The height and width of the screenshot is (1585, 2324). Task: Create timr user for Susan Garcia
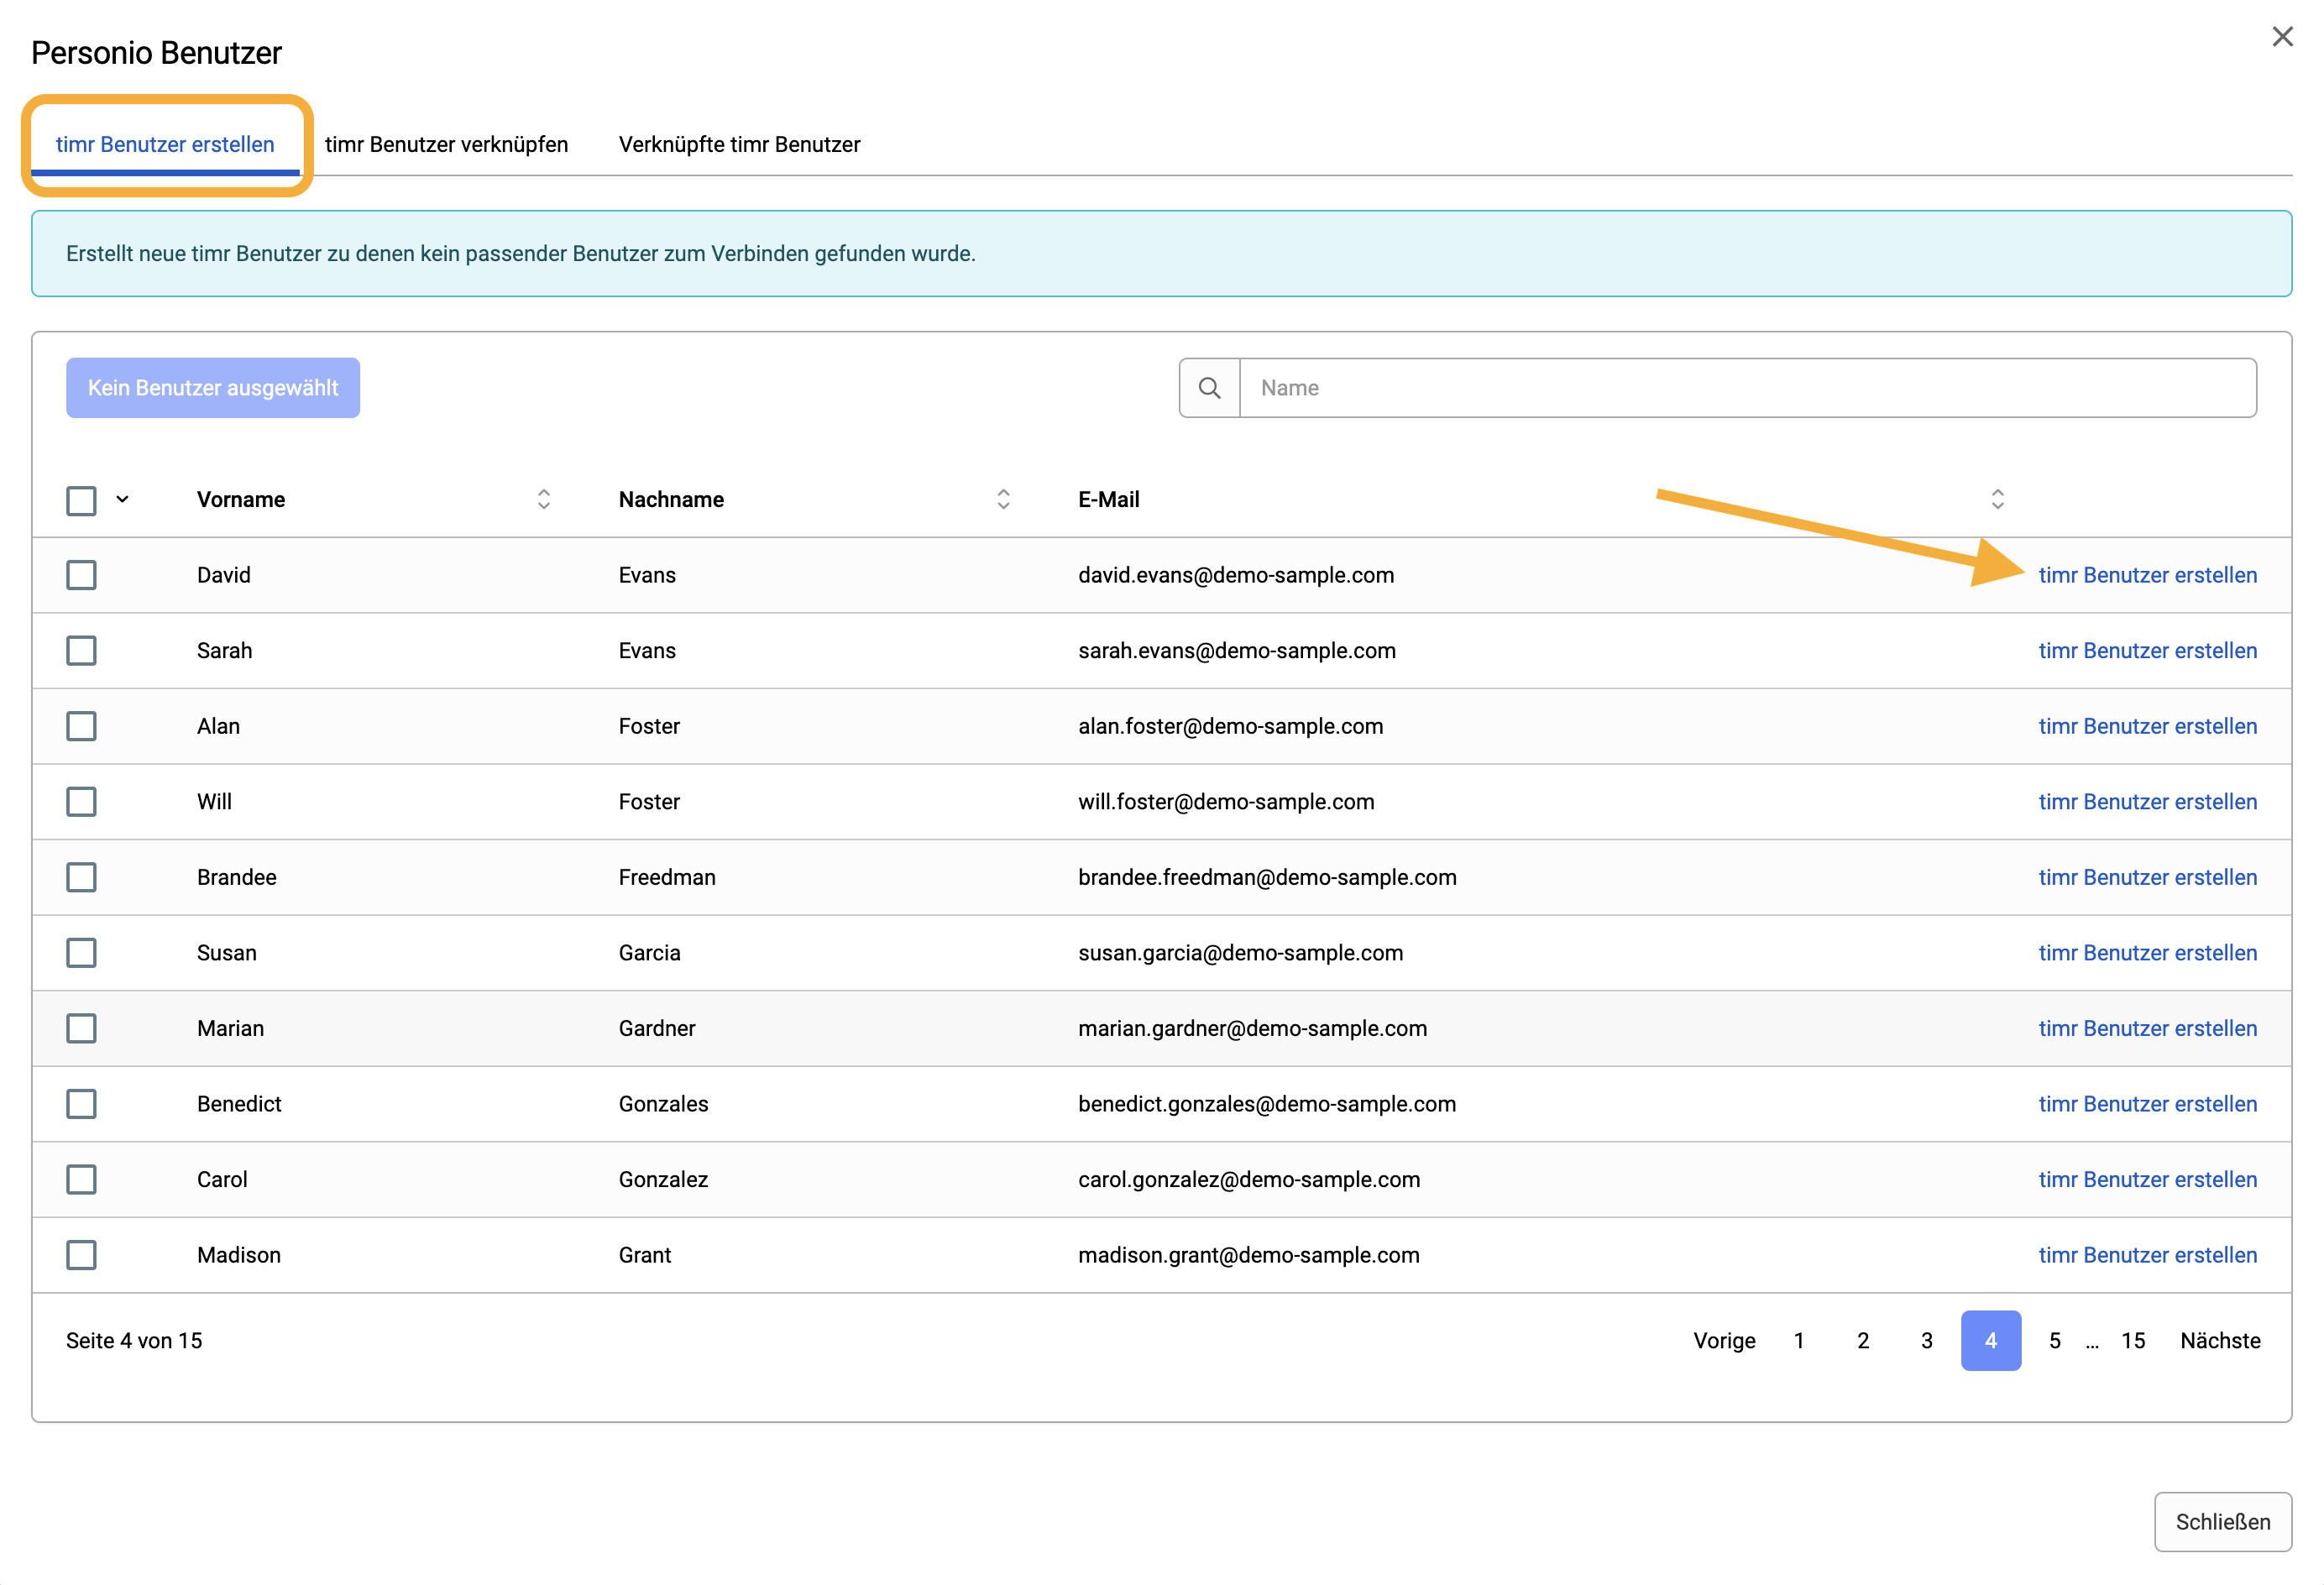[2147, 953]
